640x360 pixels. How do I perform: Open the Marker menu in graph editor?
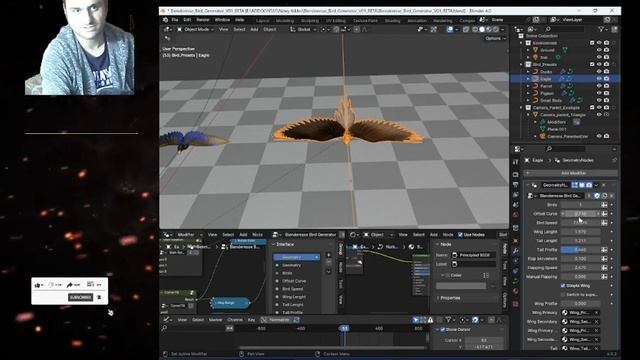click(216, 320)
